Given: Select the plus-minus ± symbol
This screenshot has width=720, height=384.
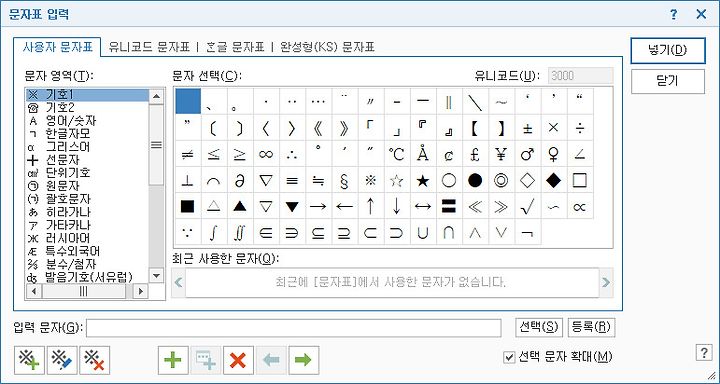Looking at the screenshot, I should (527, 128).
